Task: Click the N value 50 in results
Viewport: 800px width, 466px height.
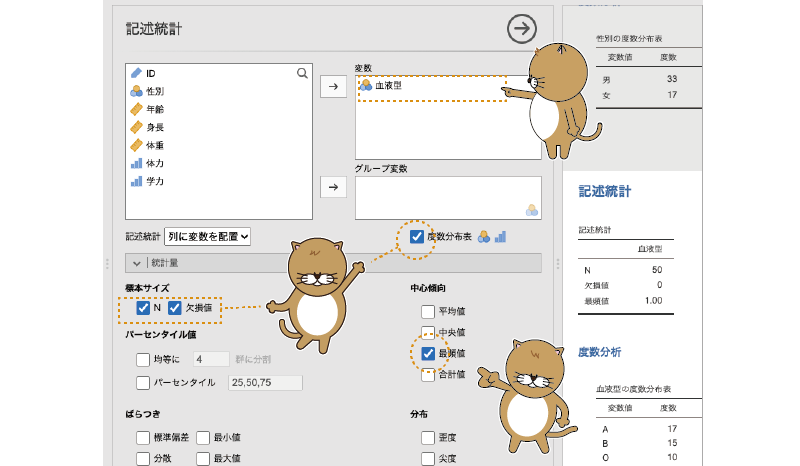Action: click(x=657, y=269)
